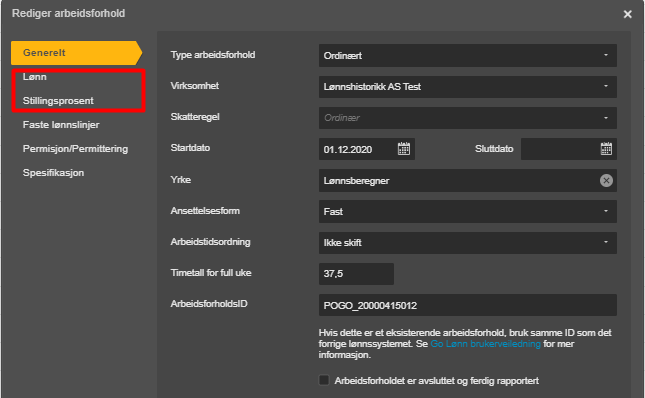Switch to the Lønn tab
645x398 pixels.
[35, 77]
